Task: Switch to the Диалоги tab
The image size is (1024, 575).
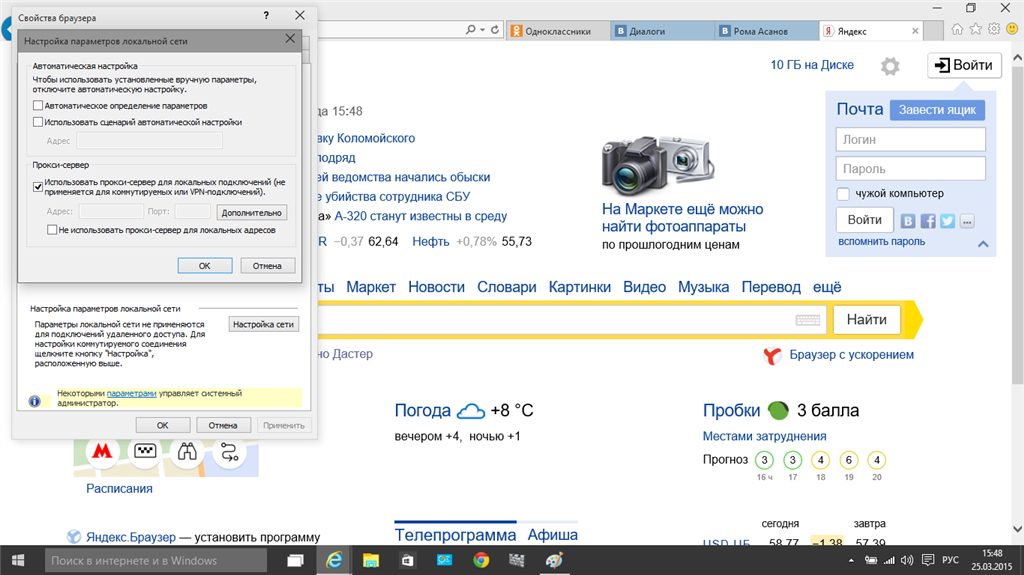Action: click(663, 31)
